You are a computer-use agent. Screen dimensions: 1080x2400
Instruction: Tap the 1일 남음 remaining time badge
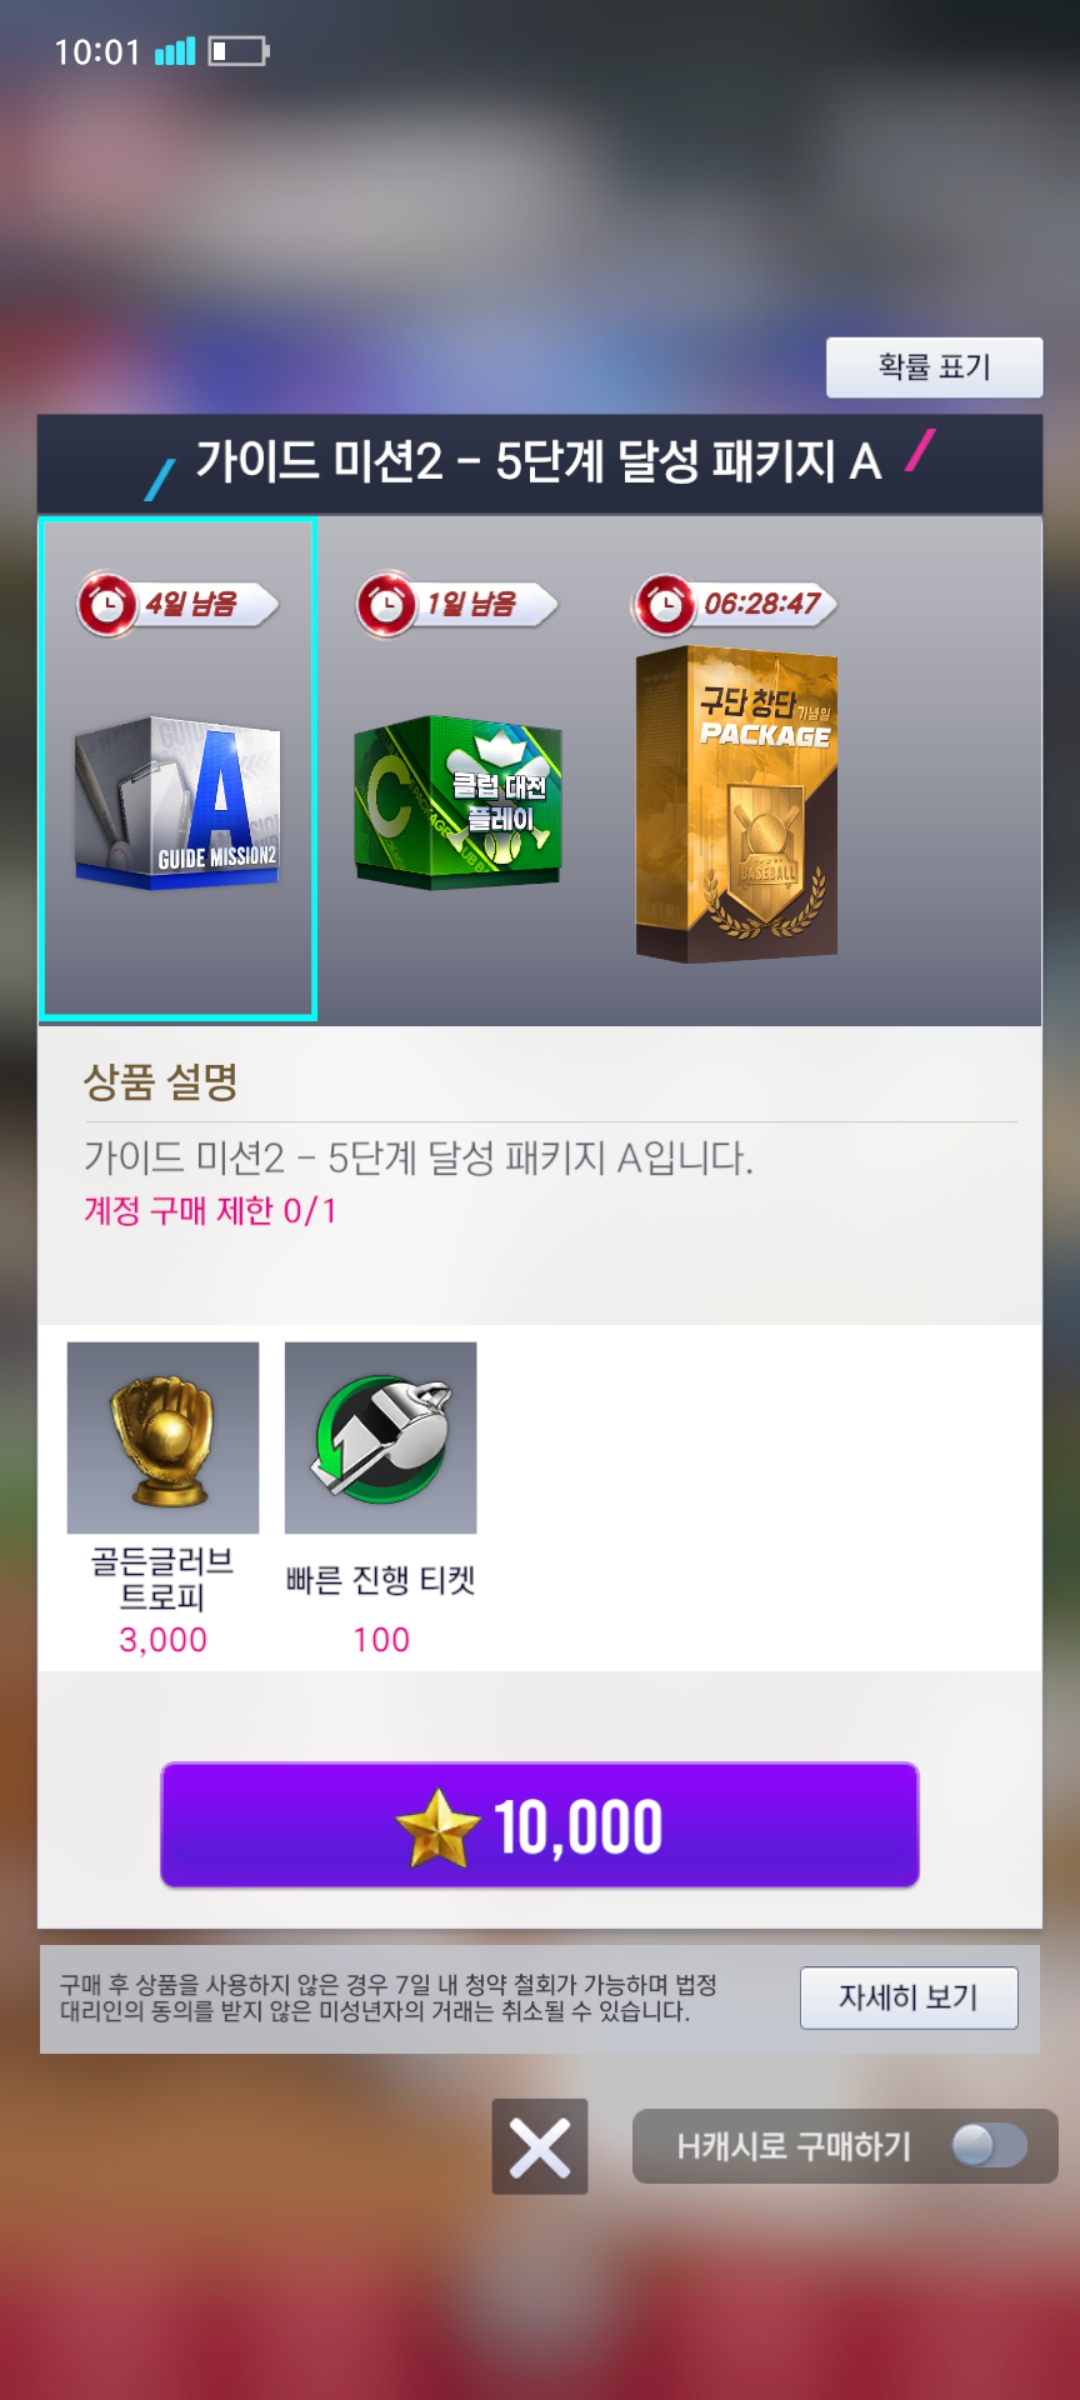pos(457,604)
